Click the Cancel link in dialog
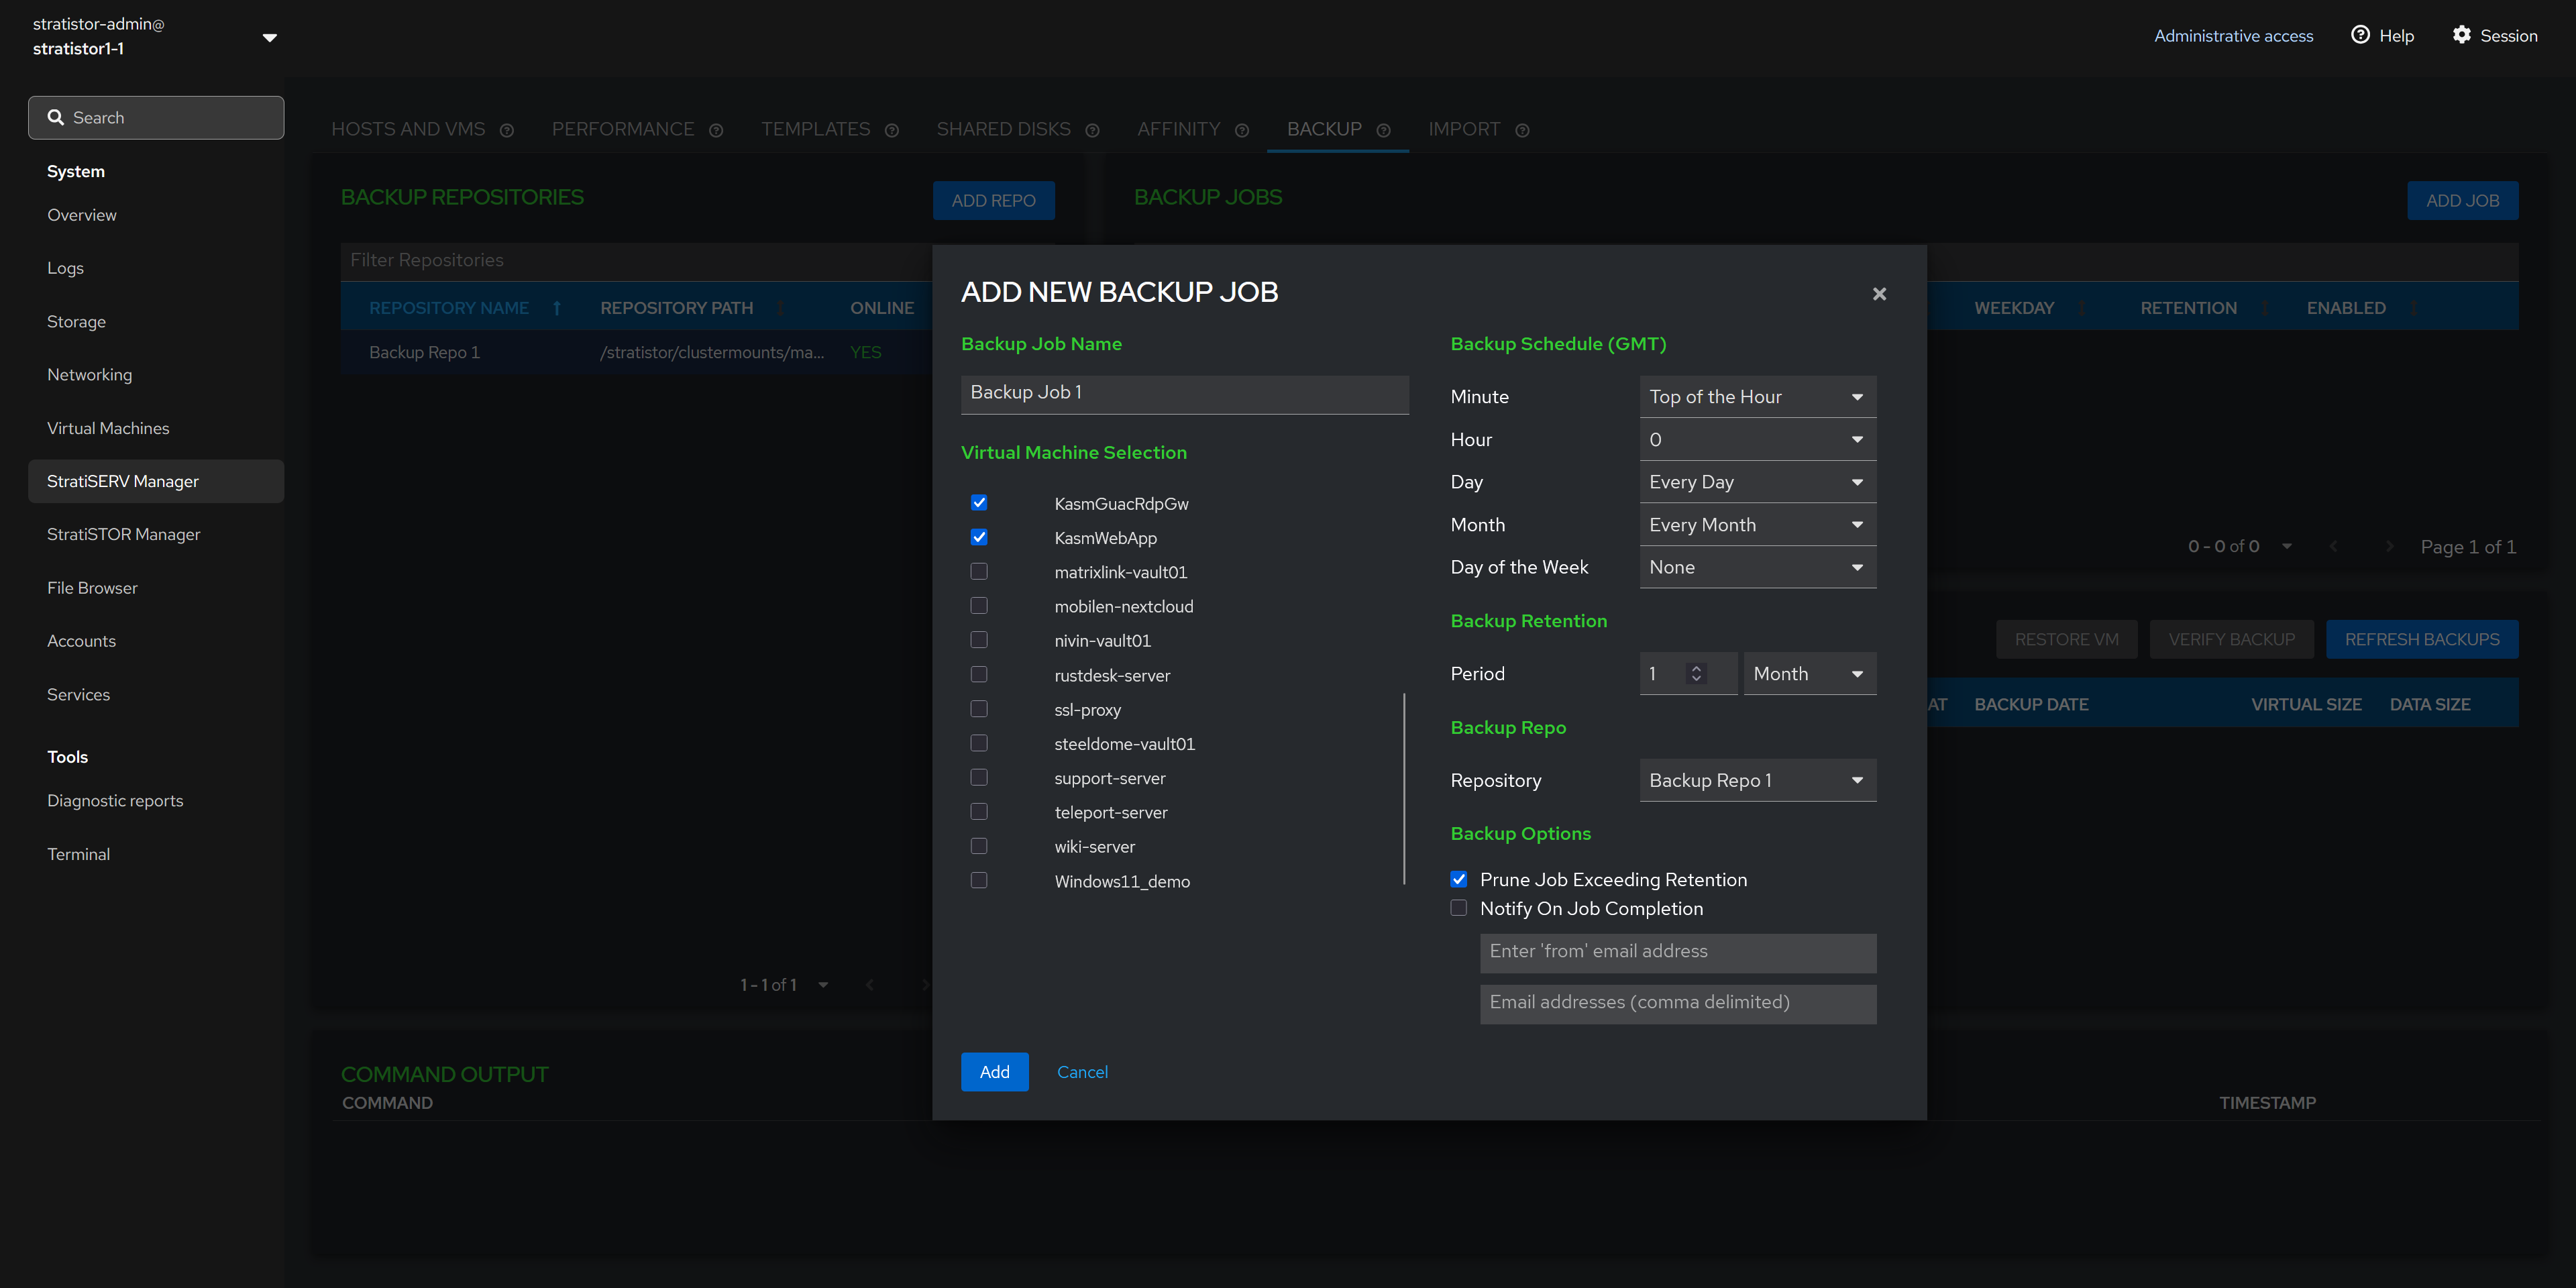 tap(1082, 1072)
